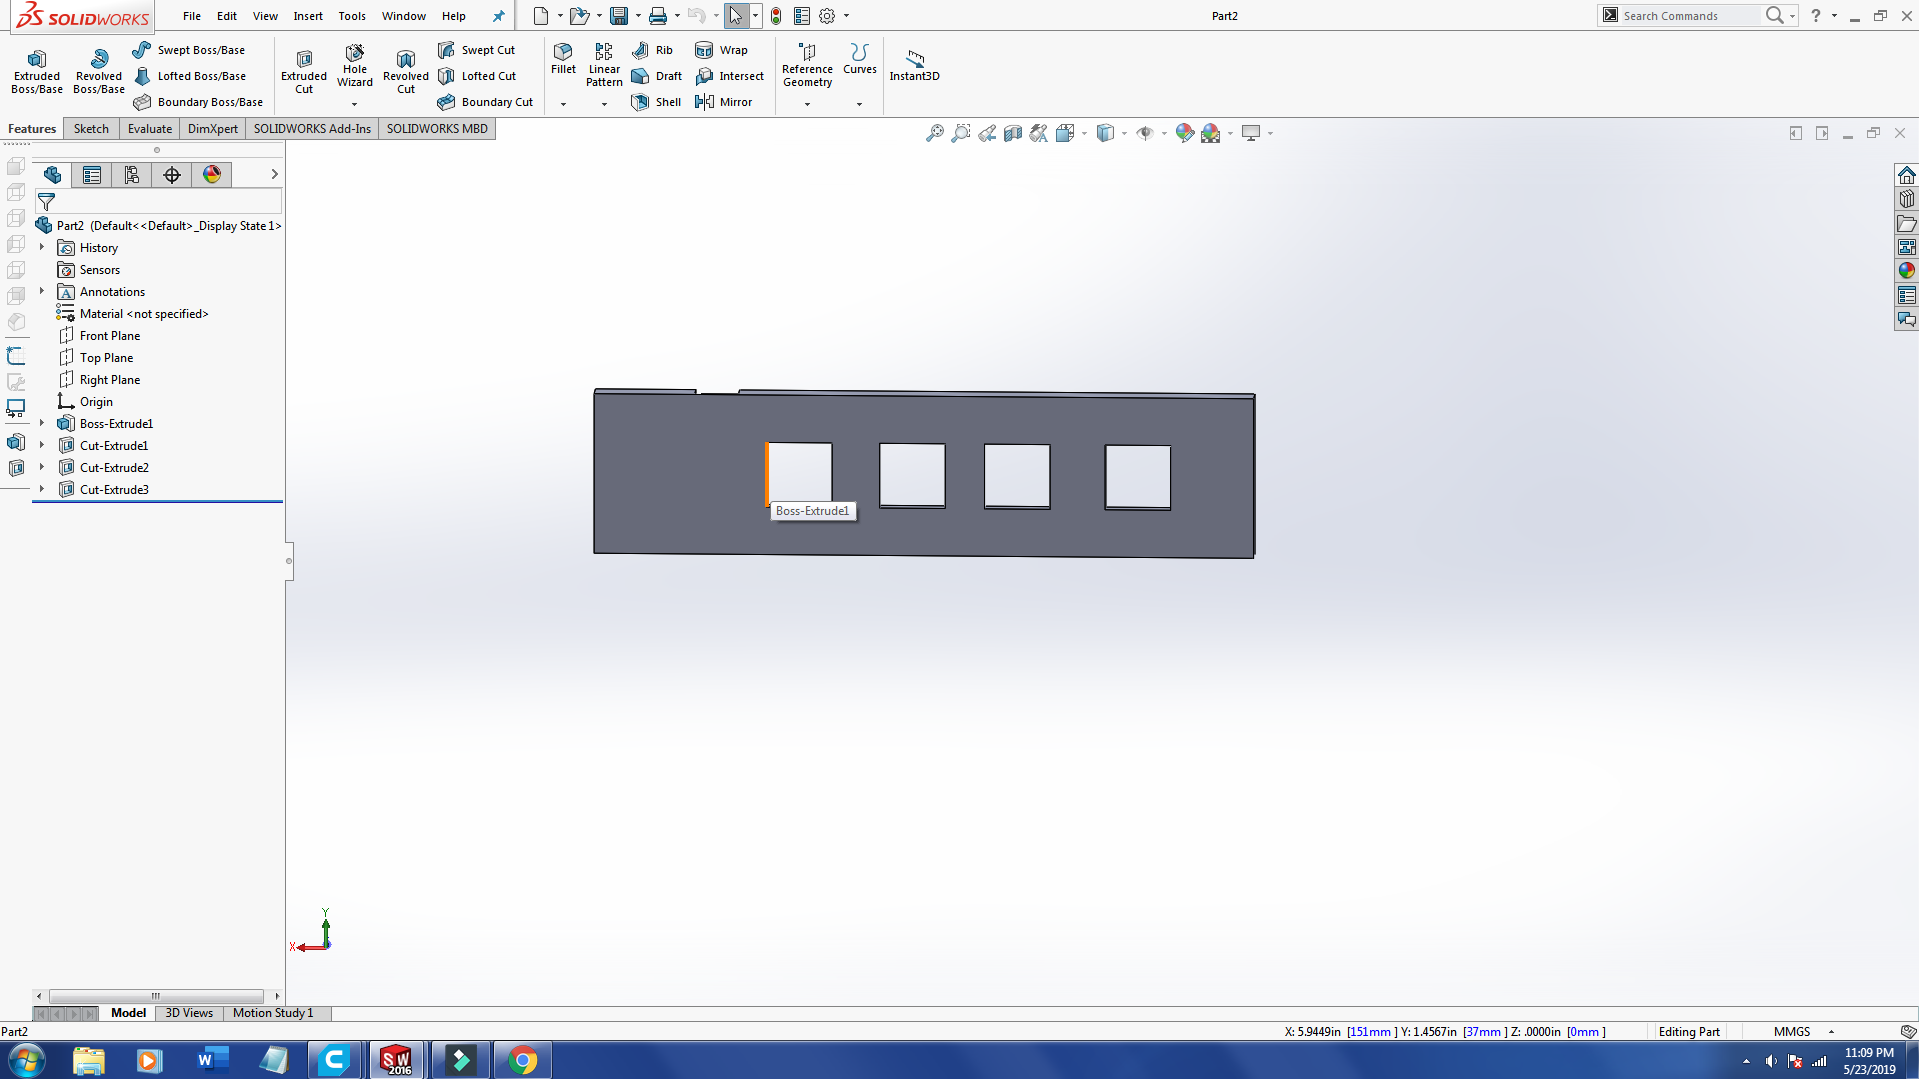Open the Appearances task pane tab
Viewport: 1919px width, 1079px height.
click(x=1907, y=271)
